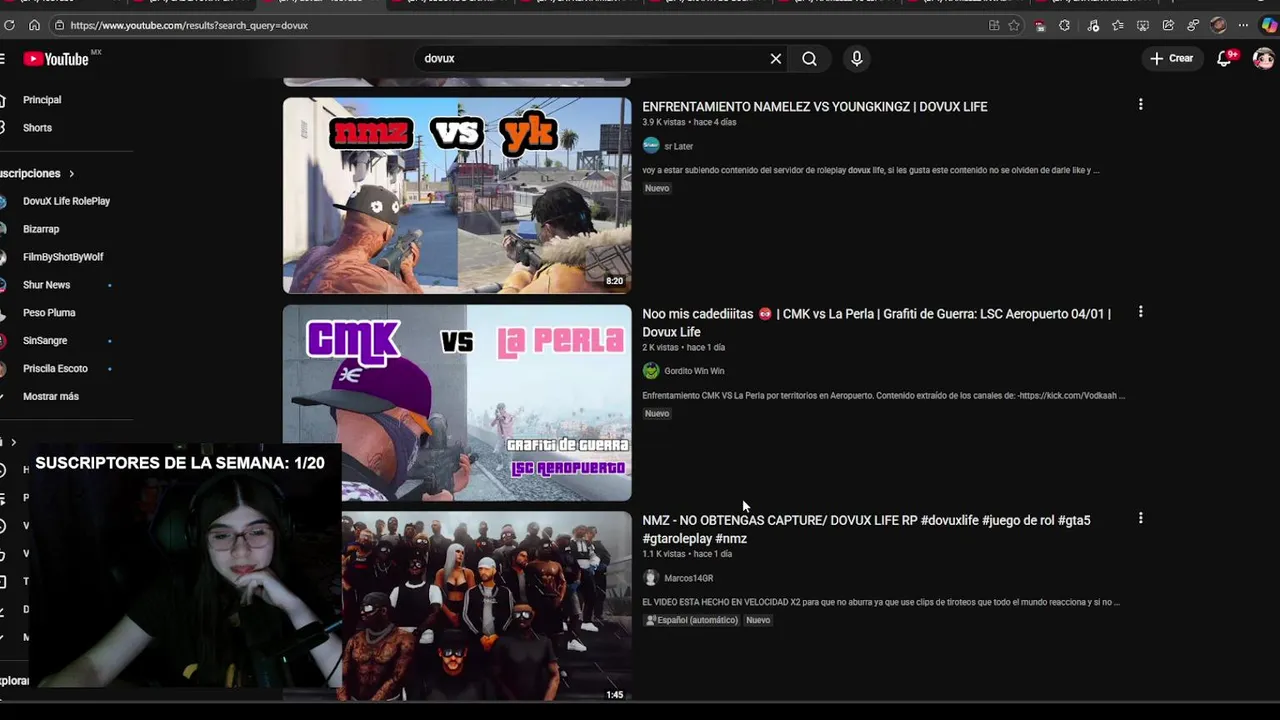Open YouTube notifications bell
This screenshot has height=720, width=1280.
coord(1224,59)
